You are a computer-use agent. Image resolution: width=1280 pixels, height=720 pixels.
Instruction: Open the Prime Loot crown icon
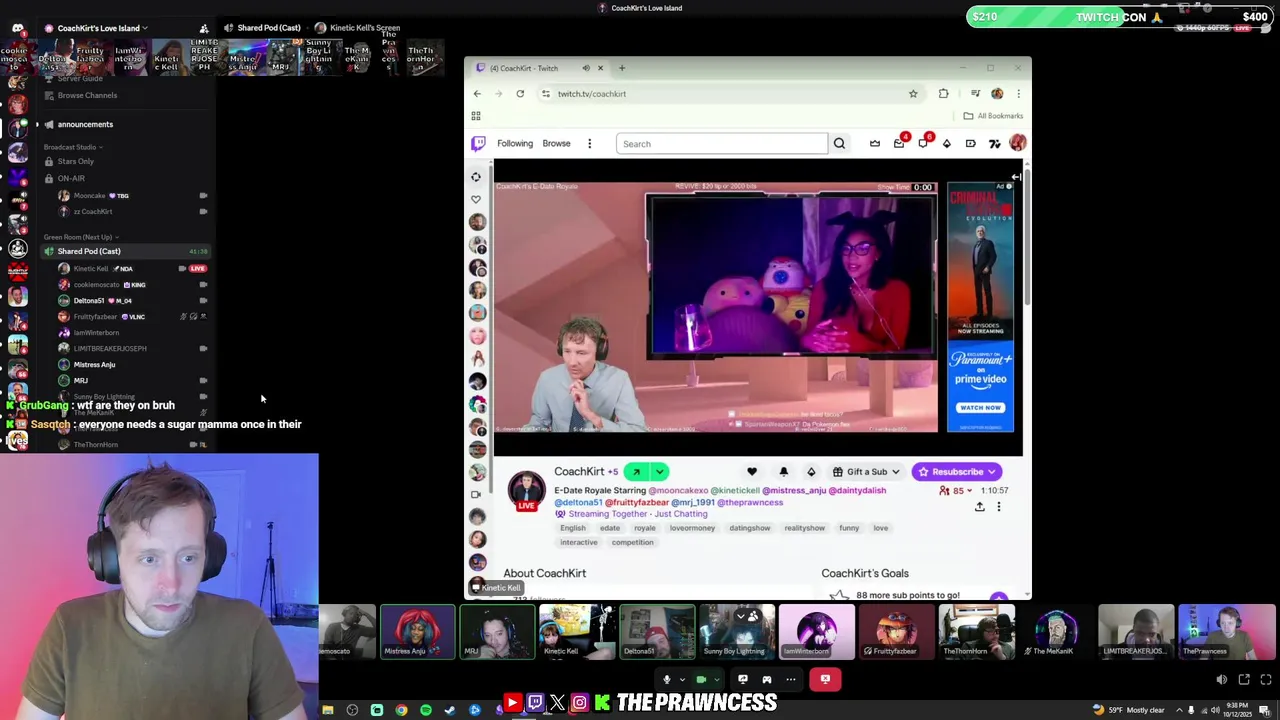pyautogui.click(x=875, y=144)
